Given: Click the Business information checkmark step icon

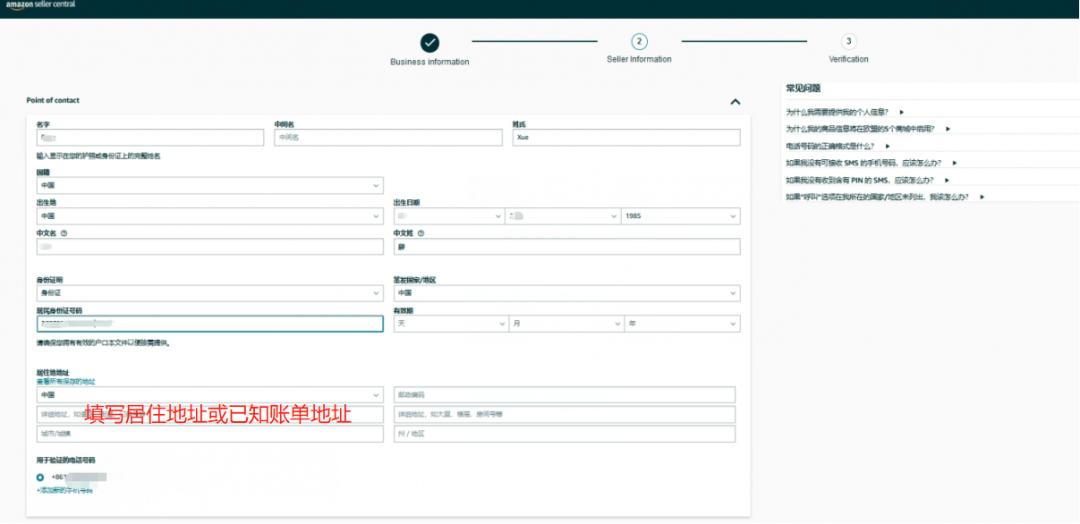Looking at the screenshot, I should [x=429, y=42].
